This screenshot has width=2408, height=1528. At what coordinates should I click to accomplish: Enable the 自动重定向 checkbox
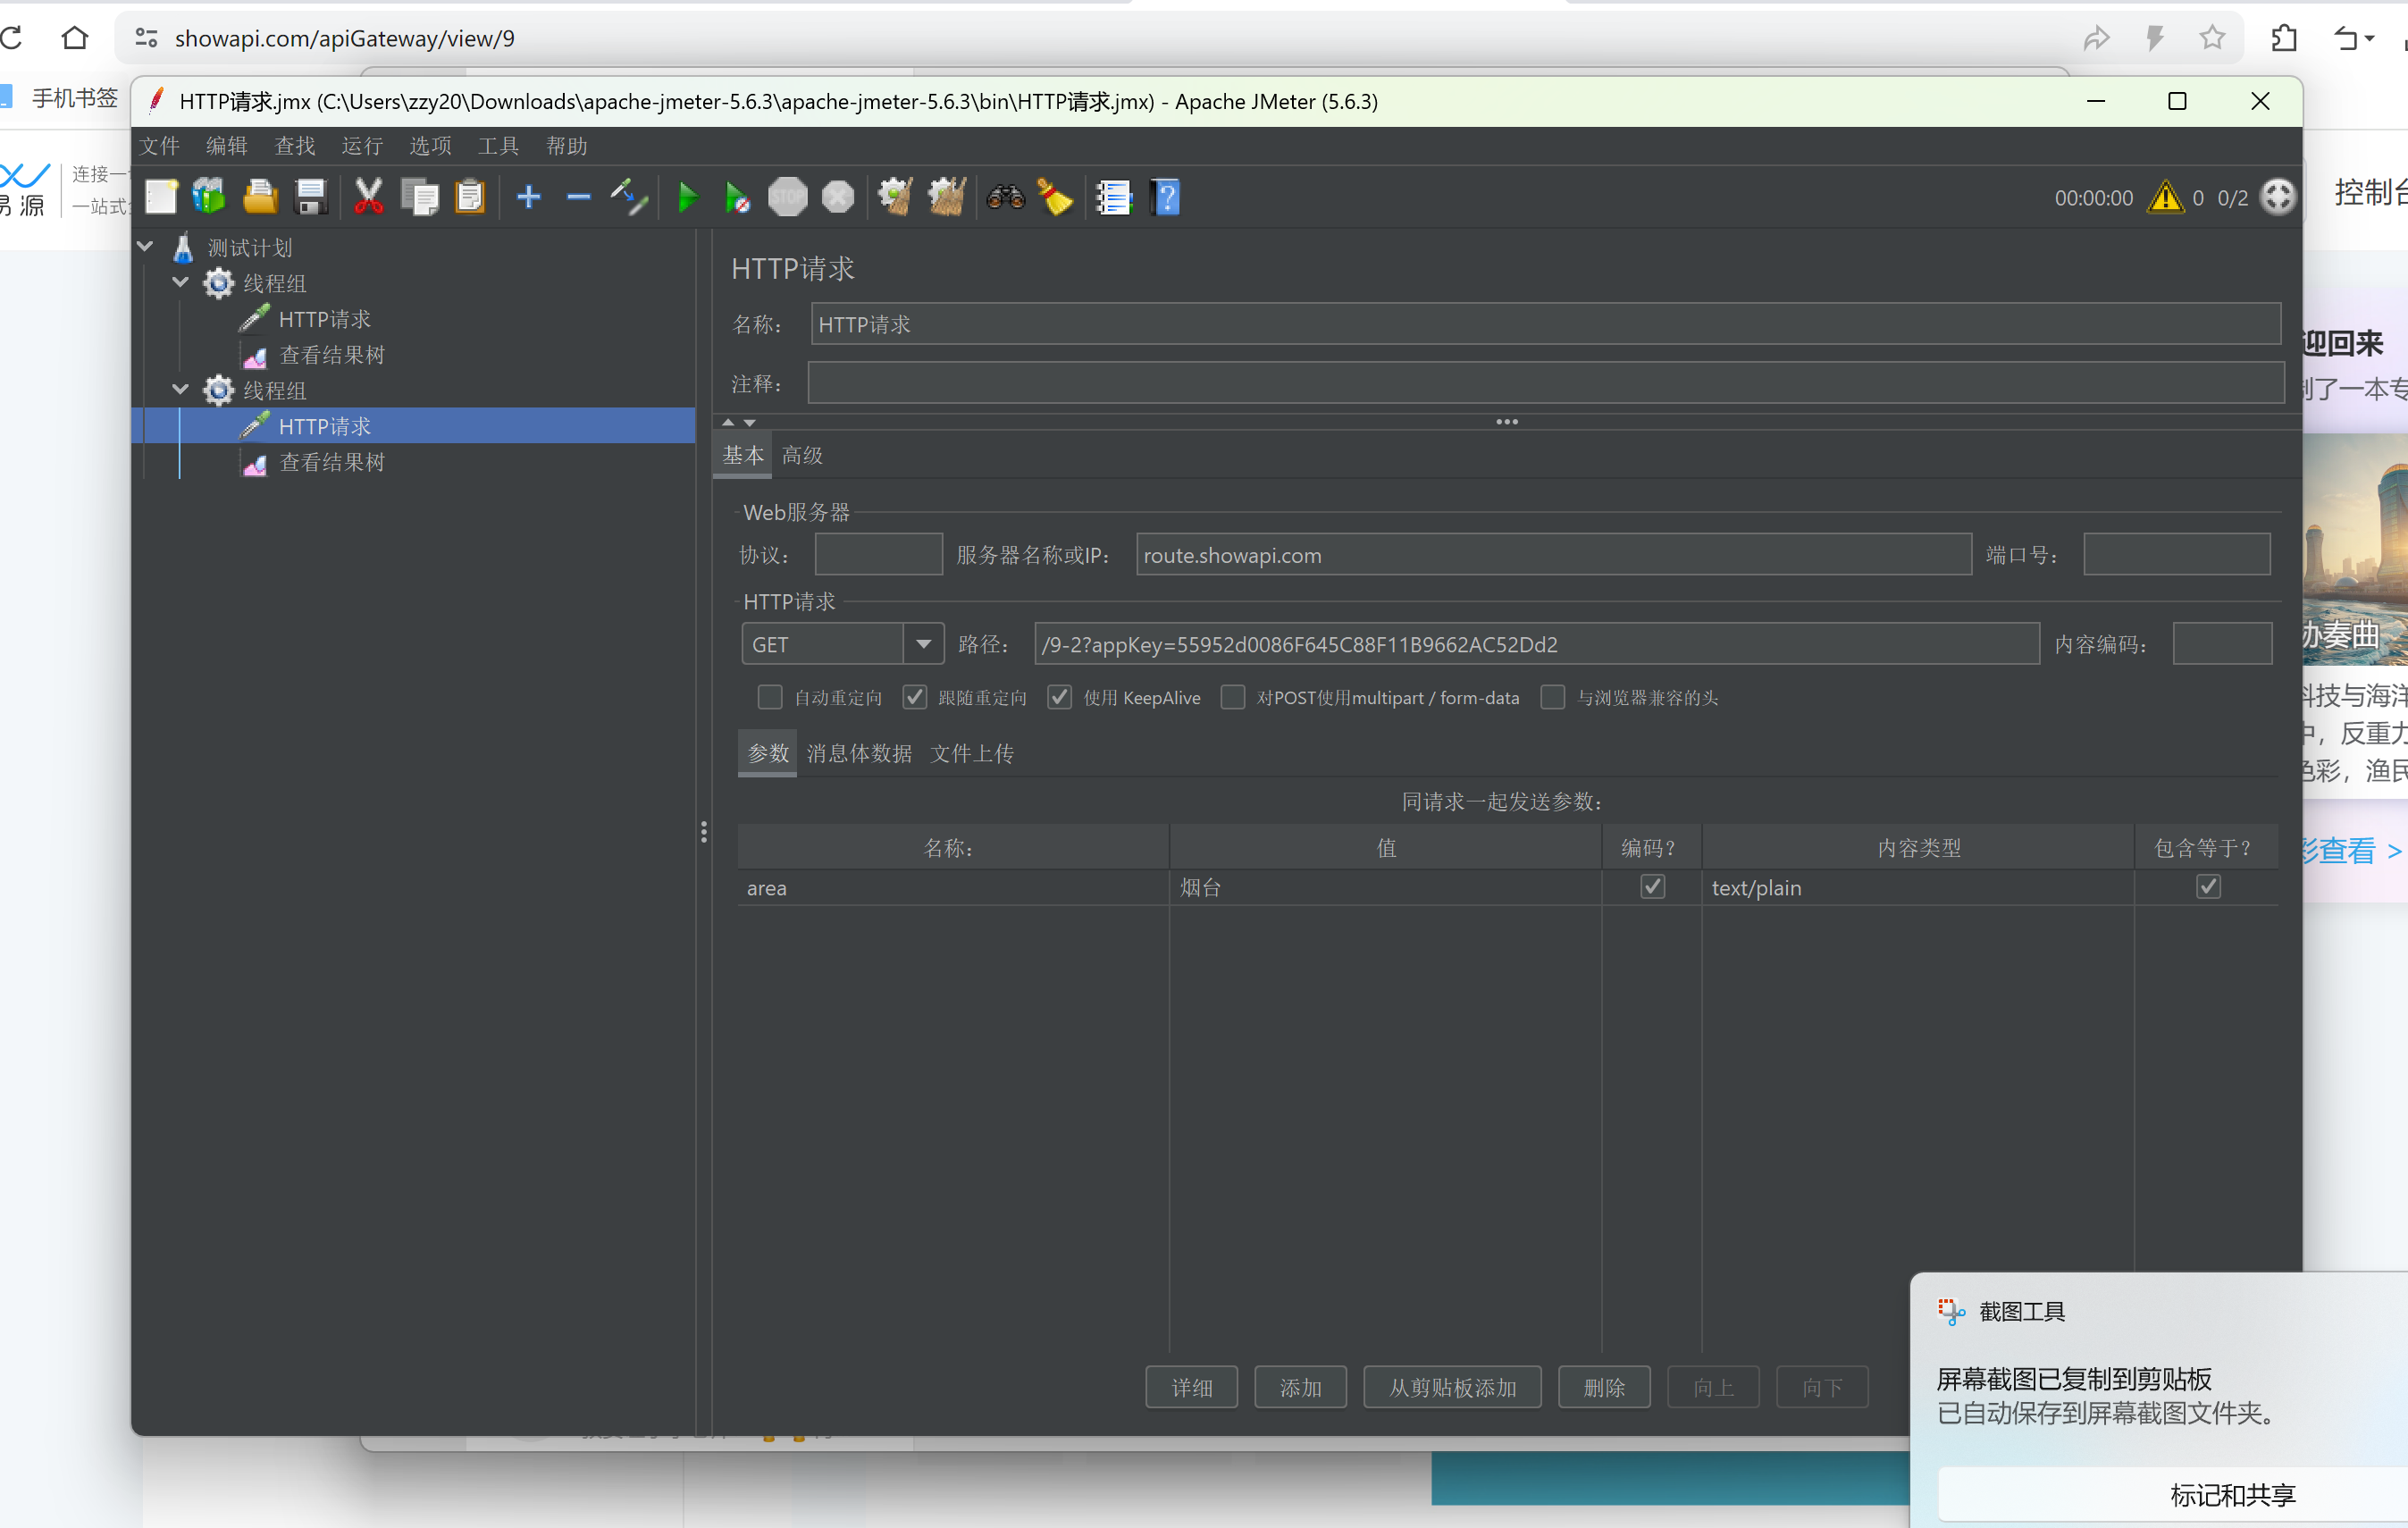(769, 697)
